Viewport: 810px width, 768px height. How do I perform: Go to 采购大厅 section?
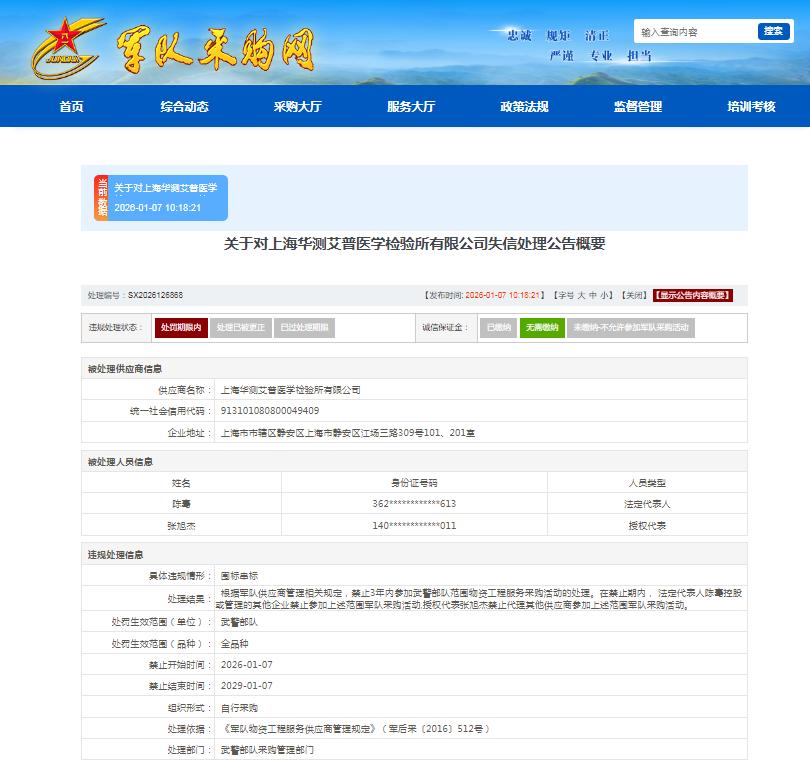tap(298, 106)
